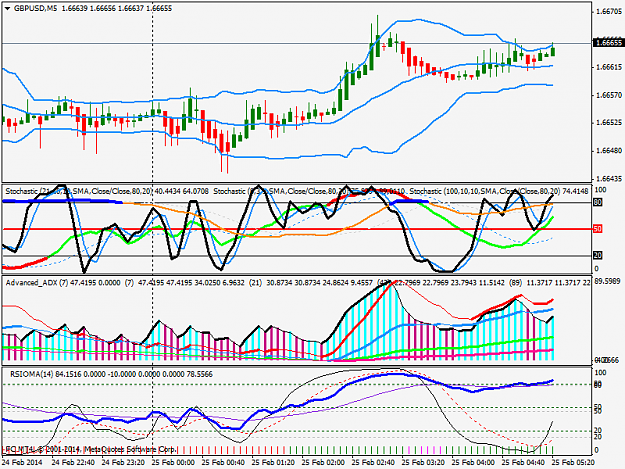
Task: Select the 25 Feb 03:20 time label
Action: [423, 463]
